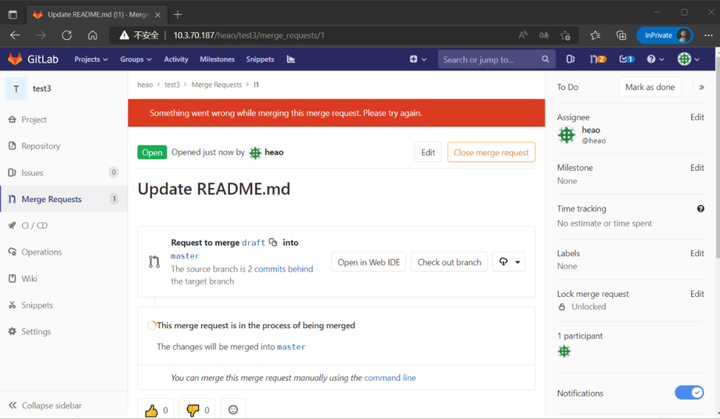Open the add reaction smiley picker
Viewport: 720px width, 419px height.
(233, 409)
